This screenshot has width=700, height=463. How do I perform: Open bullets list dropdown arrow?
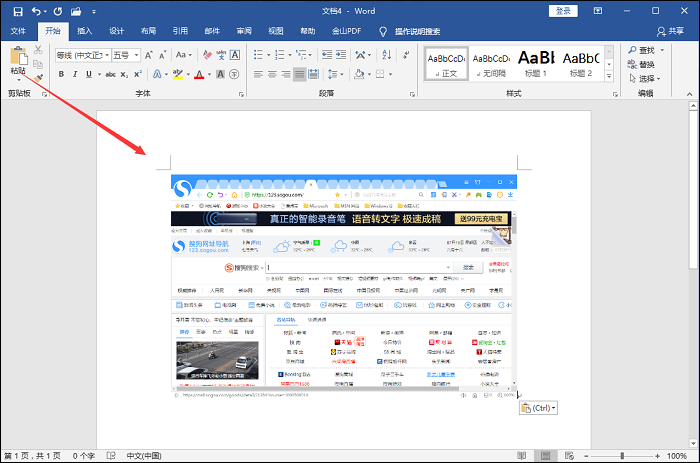point(268,55)
